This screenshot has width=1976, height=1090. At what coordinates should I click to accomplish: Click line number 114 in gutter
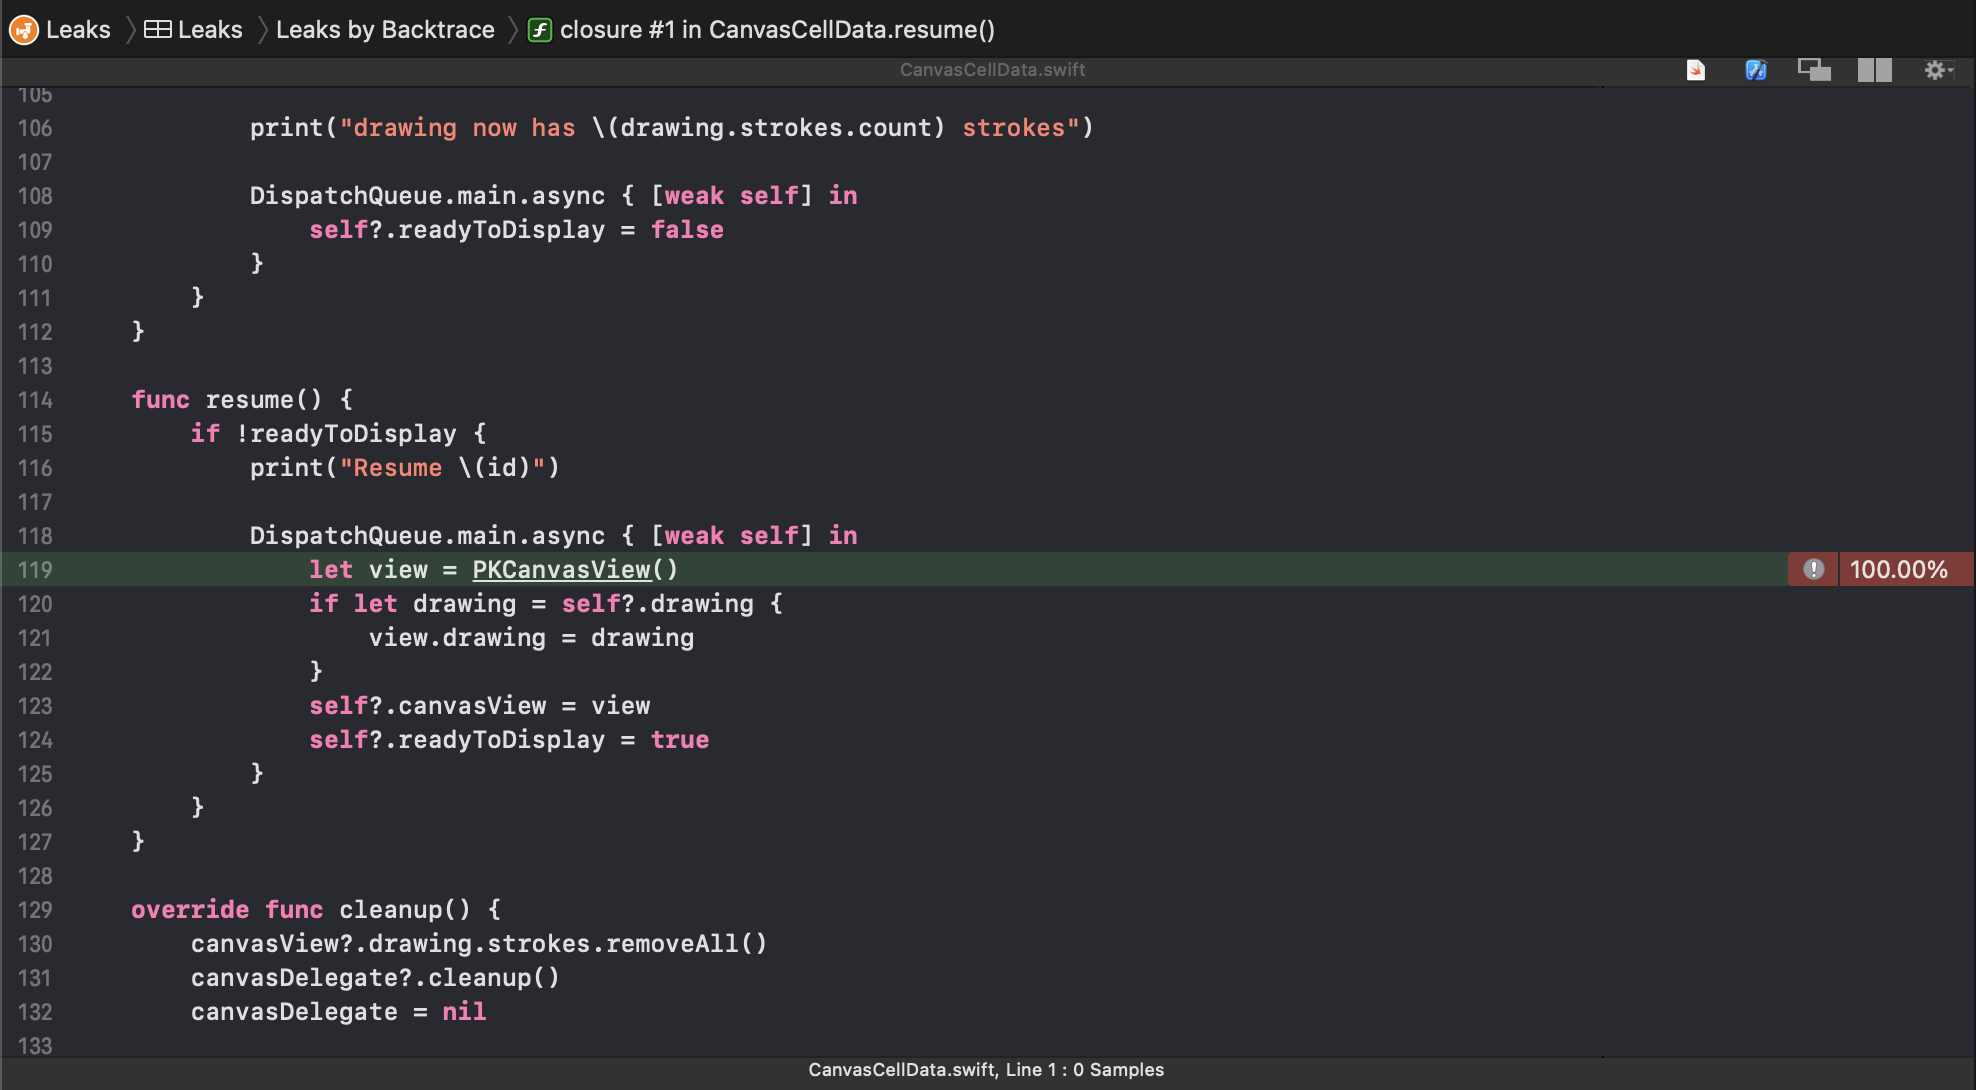(35, 400)
